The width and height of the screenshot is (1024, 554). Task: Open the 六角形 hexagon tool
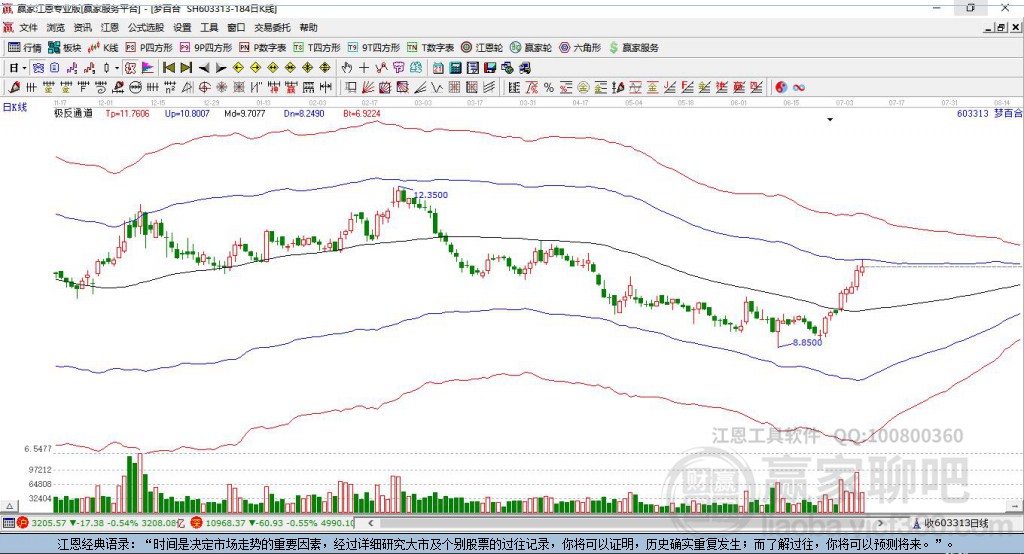pos(580,48)
